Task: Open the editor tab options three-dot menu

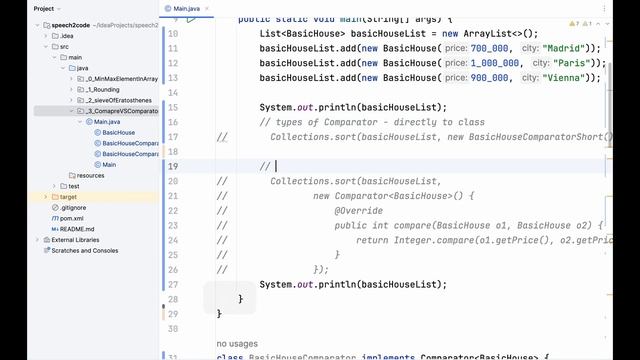Action: (604, 9)
